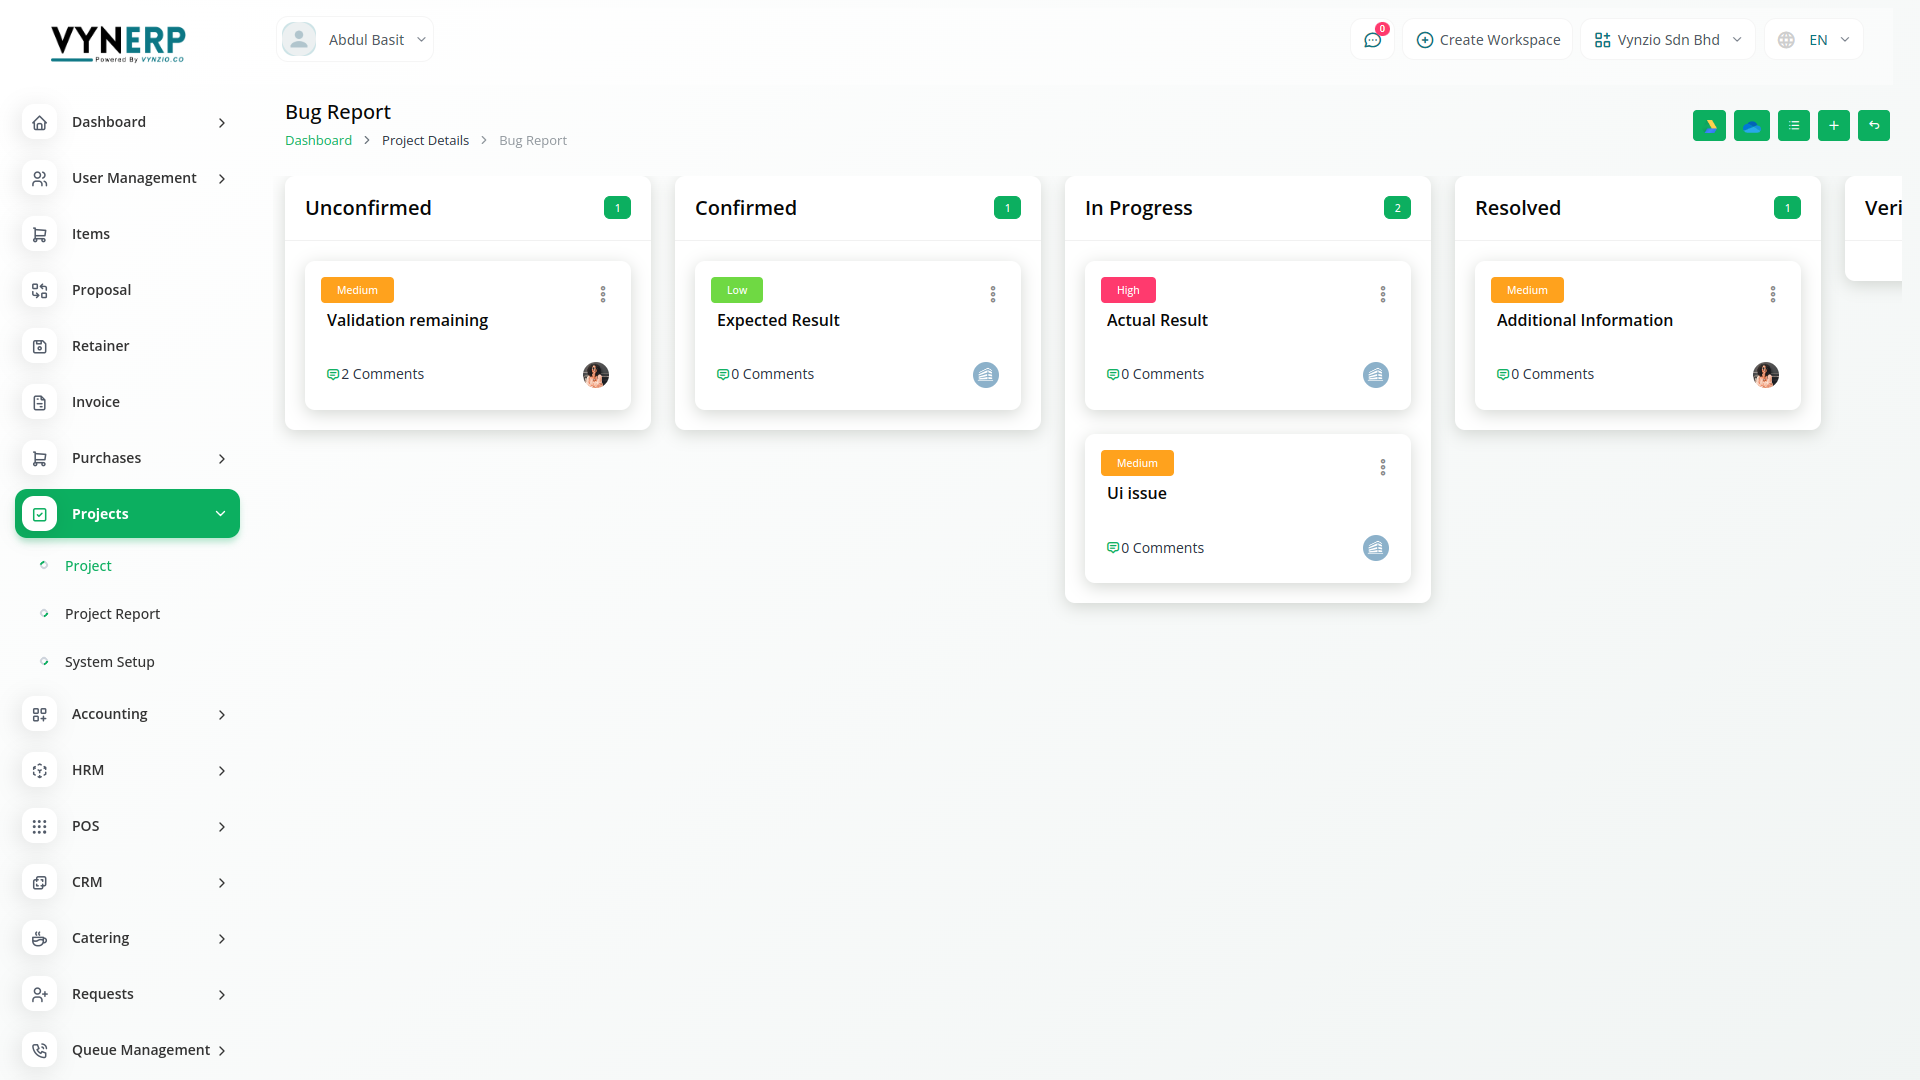Switch to list view icon
The height and width of the screenshot is (1080, 1920).
coord(1793,126)
